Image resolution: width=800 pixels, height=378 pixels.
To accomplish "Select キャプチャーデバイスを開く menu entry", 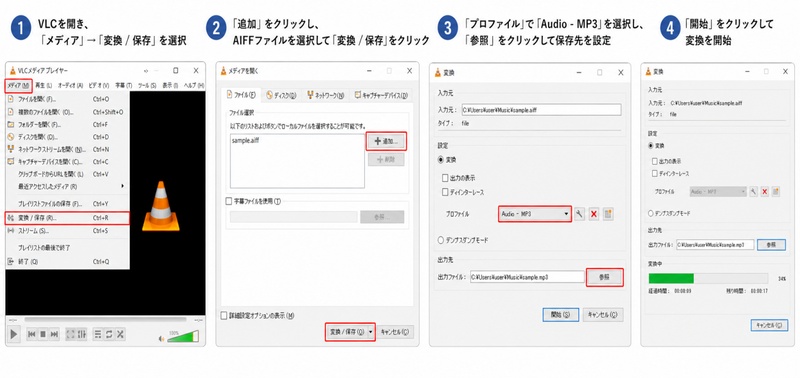I will point(67,162).
